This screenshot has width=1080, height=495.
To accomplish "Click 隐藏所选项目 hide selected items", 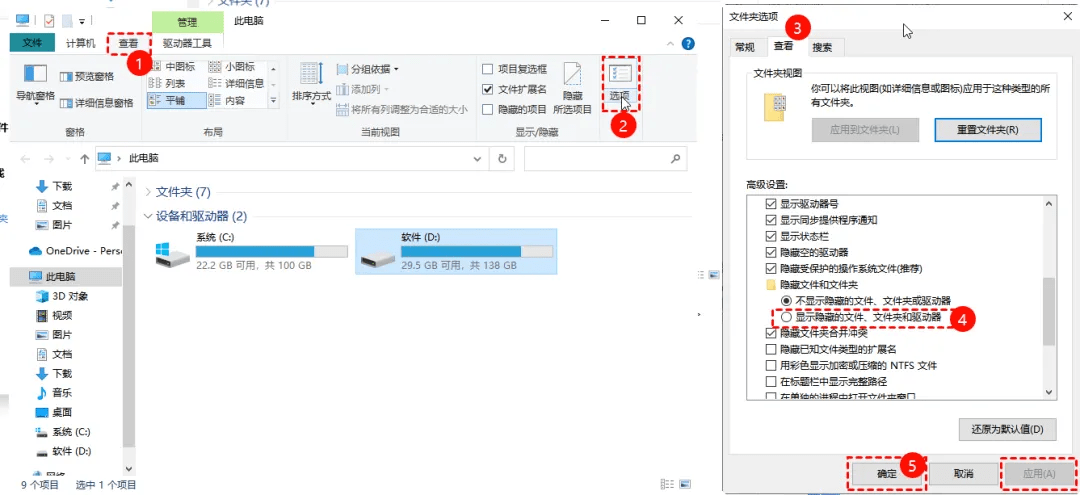I will click(572, 89).
